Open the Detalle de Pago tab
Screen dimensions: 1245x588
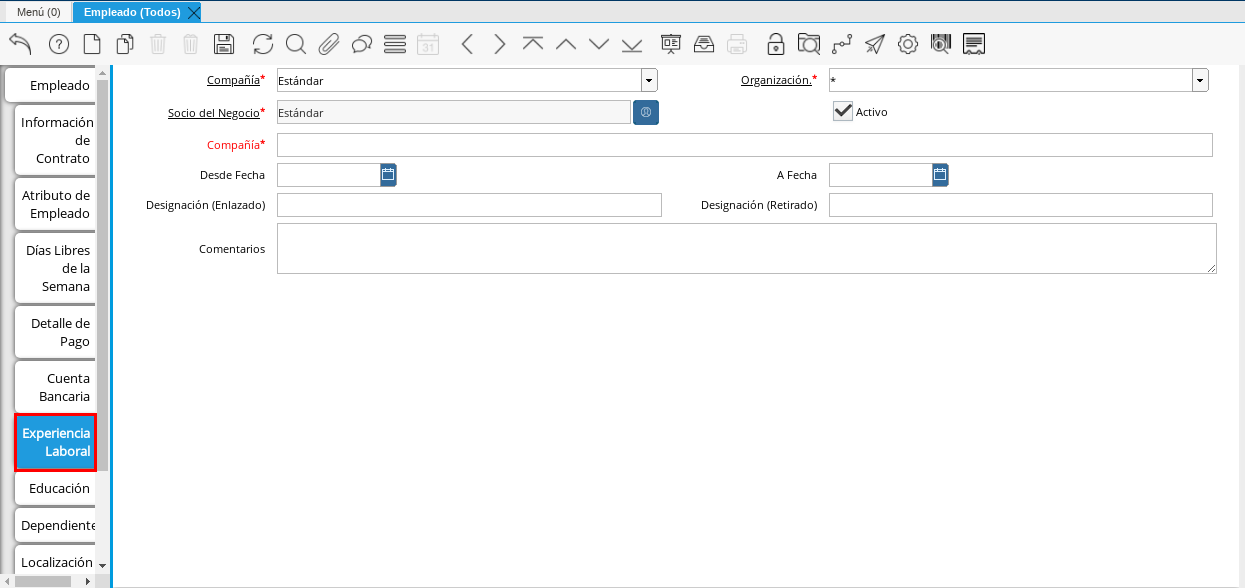55,332
